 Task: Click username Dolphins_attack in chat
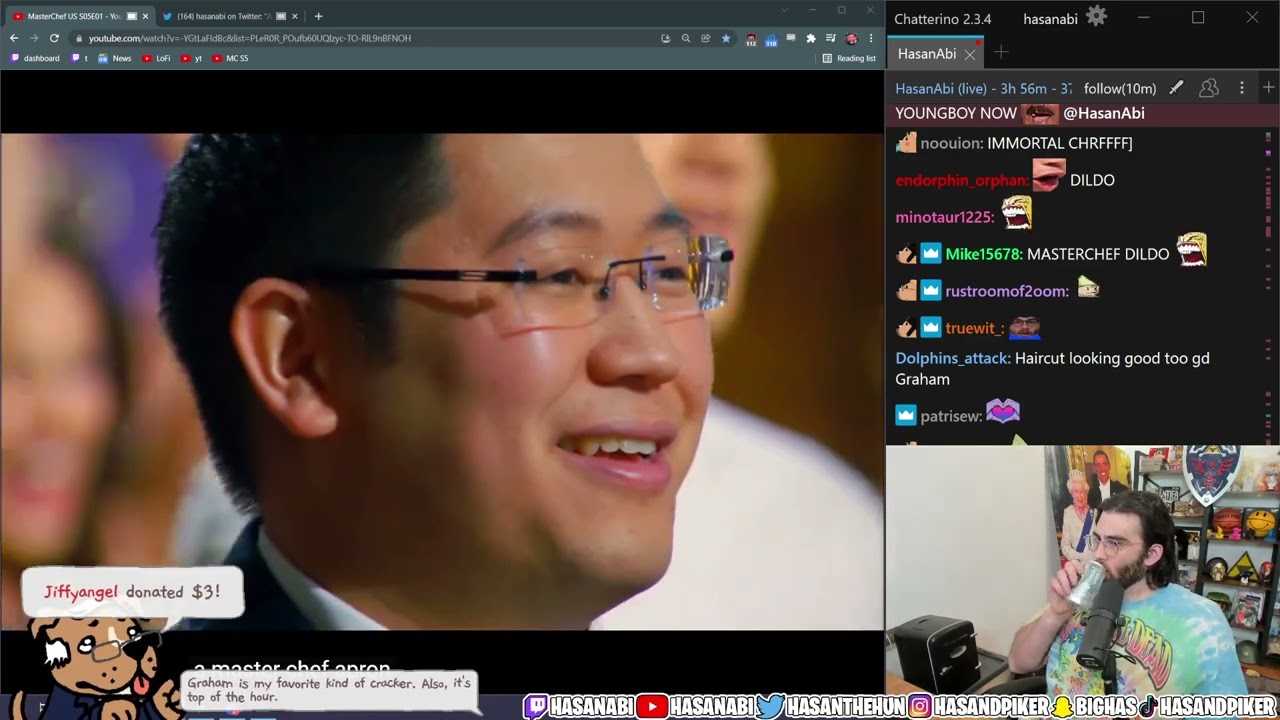pos(953,358)
